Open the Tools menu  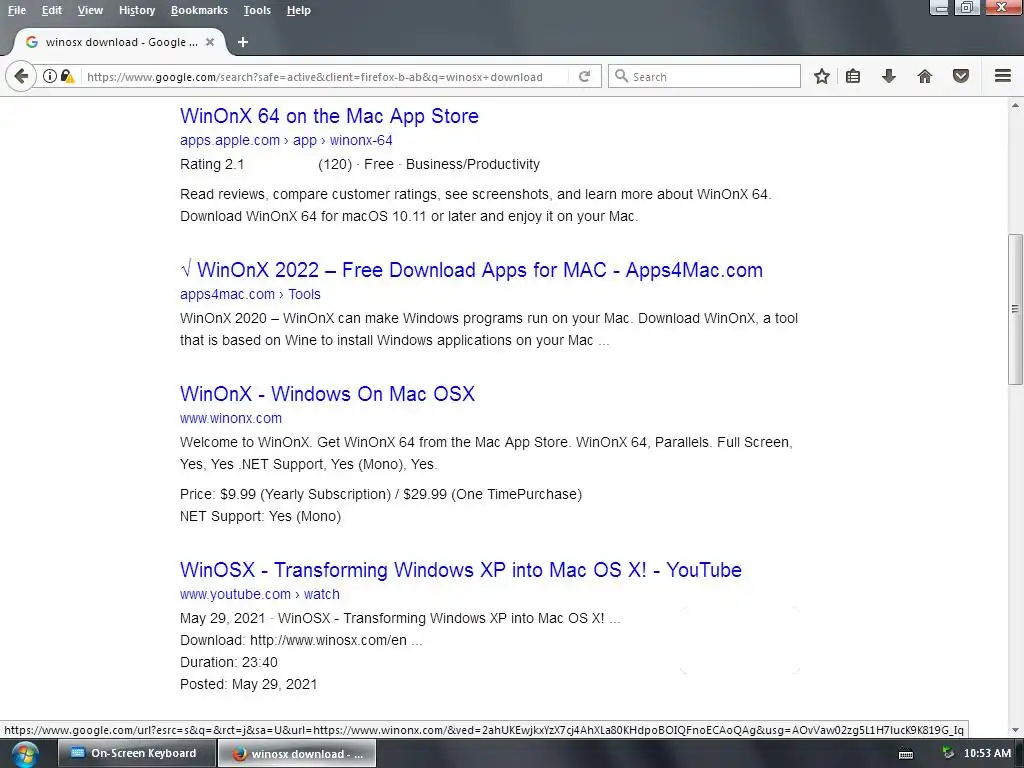pos(257,10)
